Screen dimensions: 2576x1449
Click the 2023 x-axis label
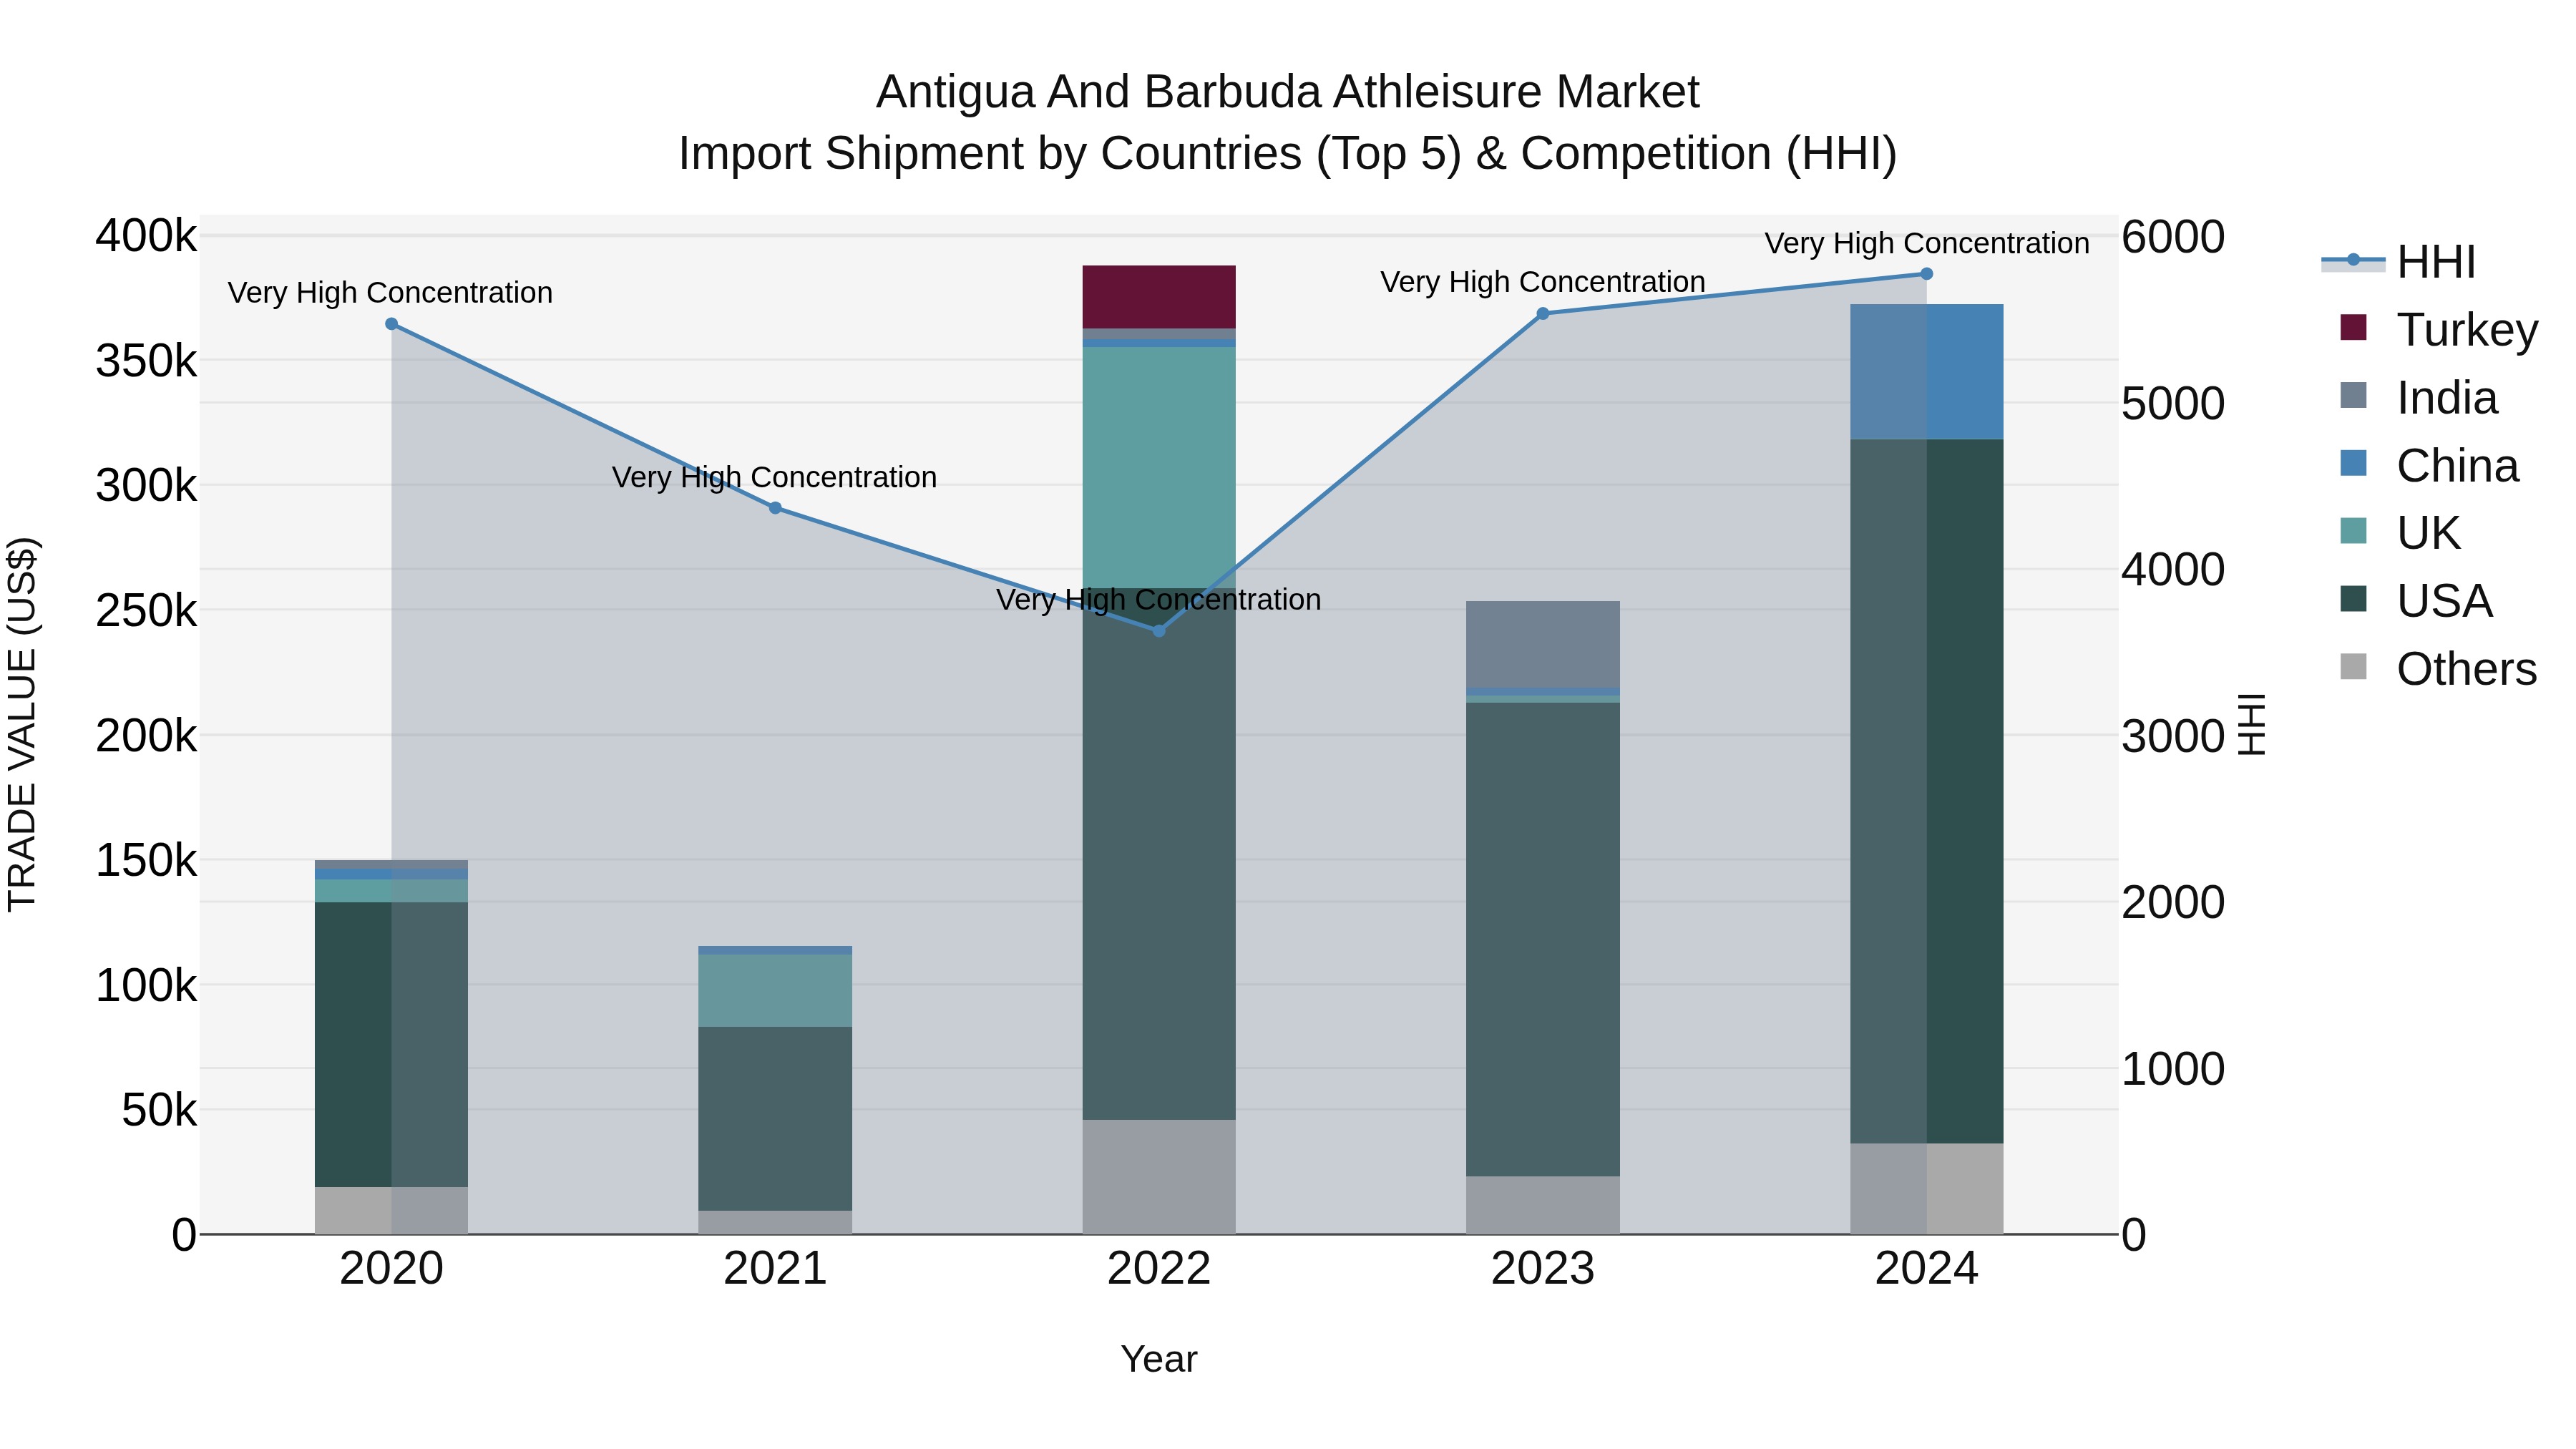click(x=1543, y=1269)
